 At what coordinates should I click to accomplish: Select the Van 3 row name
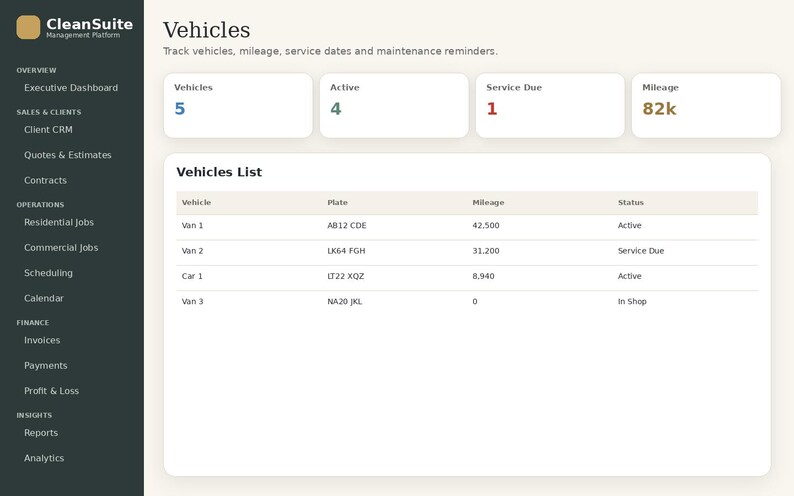point(192,302)
